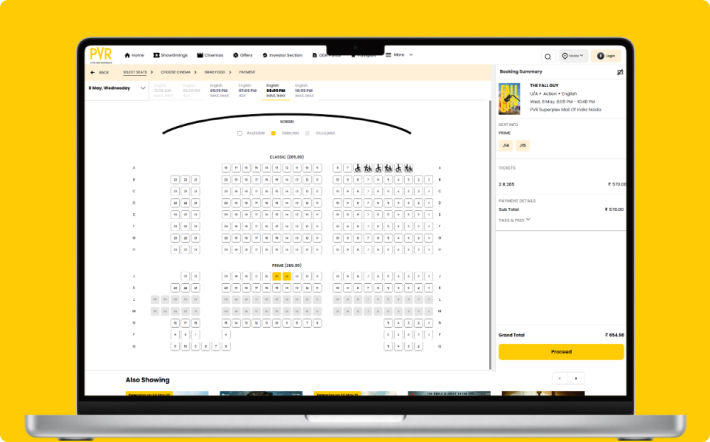710x442 pixels.
Task: Select the last wheelchair seat in row A
Action: coord(408,167)
